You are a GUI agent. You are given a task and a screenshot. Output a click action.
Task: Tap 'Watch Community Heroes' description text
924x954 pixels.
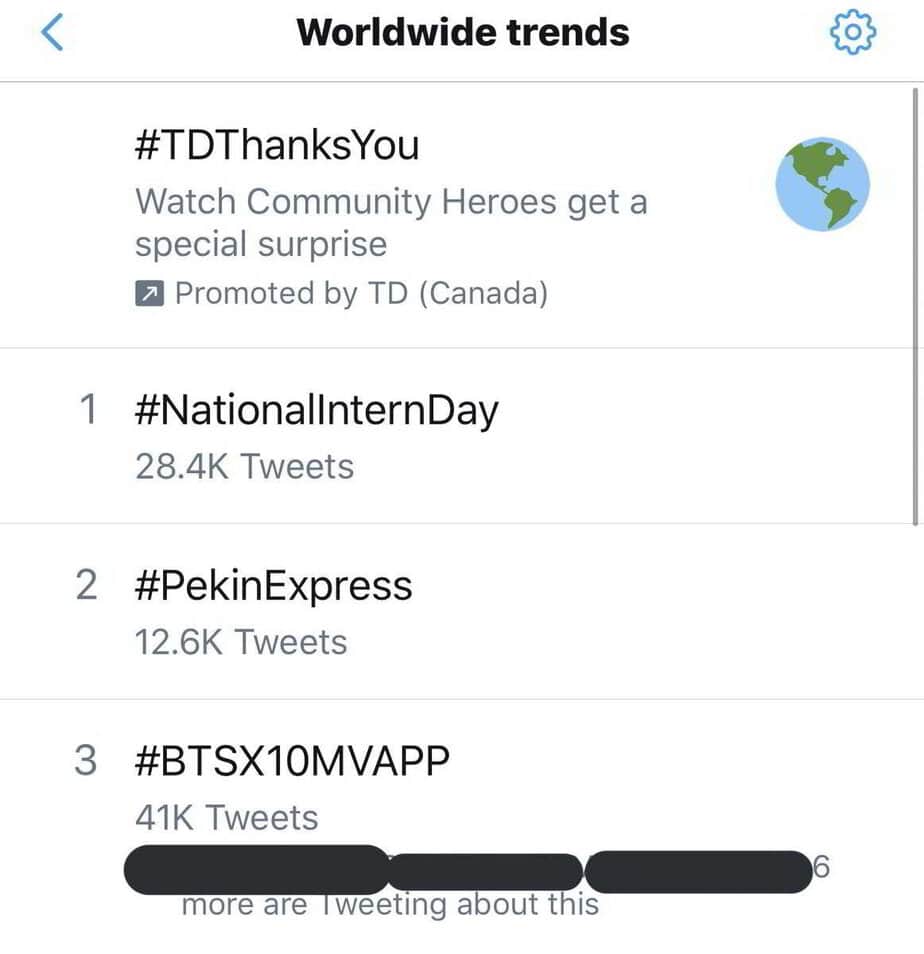tap(391, 202)
